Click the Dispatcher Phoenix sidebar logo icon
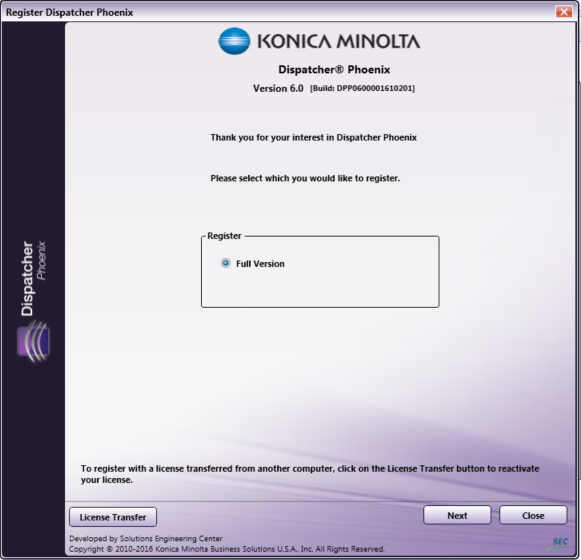581x560 pixels. tap(33, 341)
